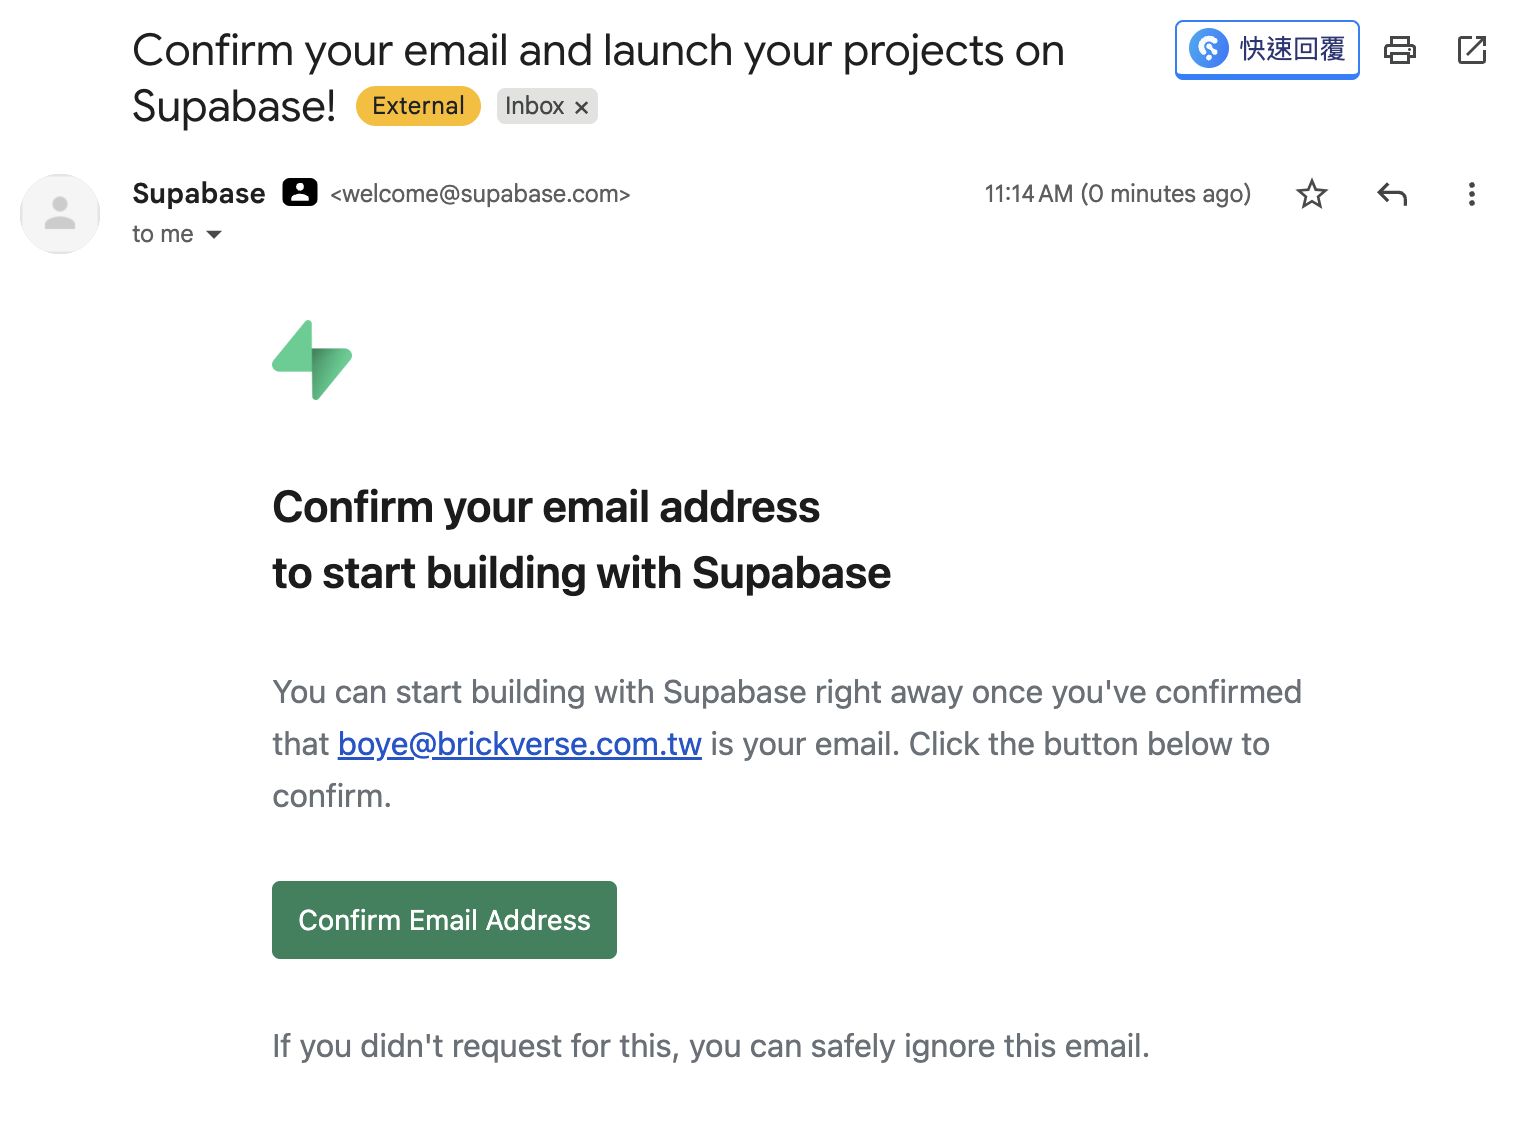1532x1130 pixels.
Task: Expand the 'to me' recipient details arrow
Action: click(x=214, y=235)
